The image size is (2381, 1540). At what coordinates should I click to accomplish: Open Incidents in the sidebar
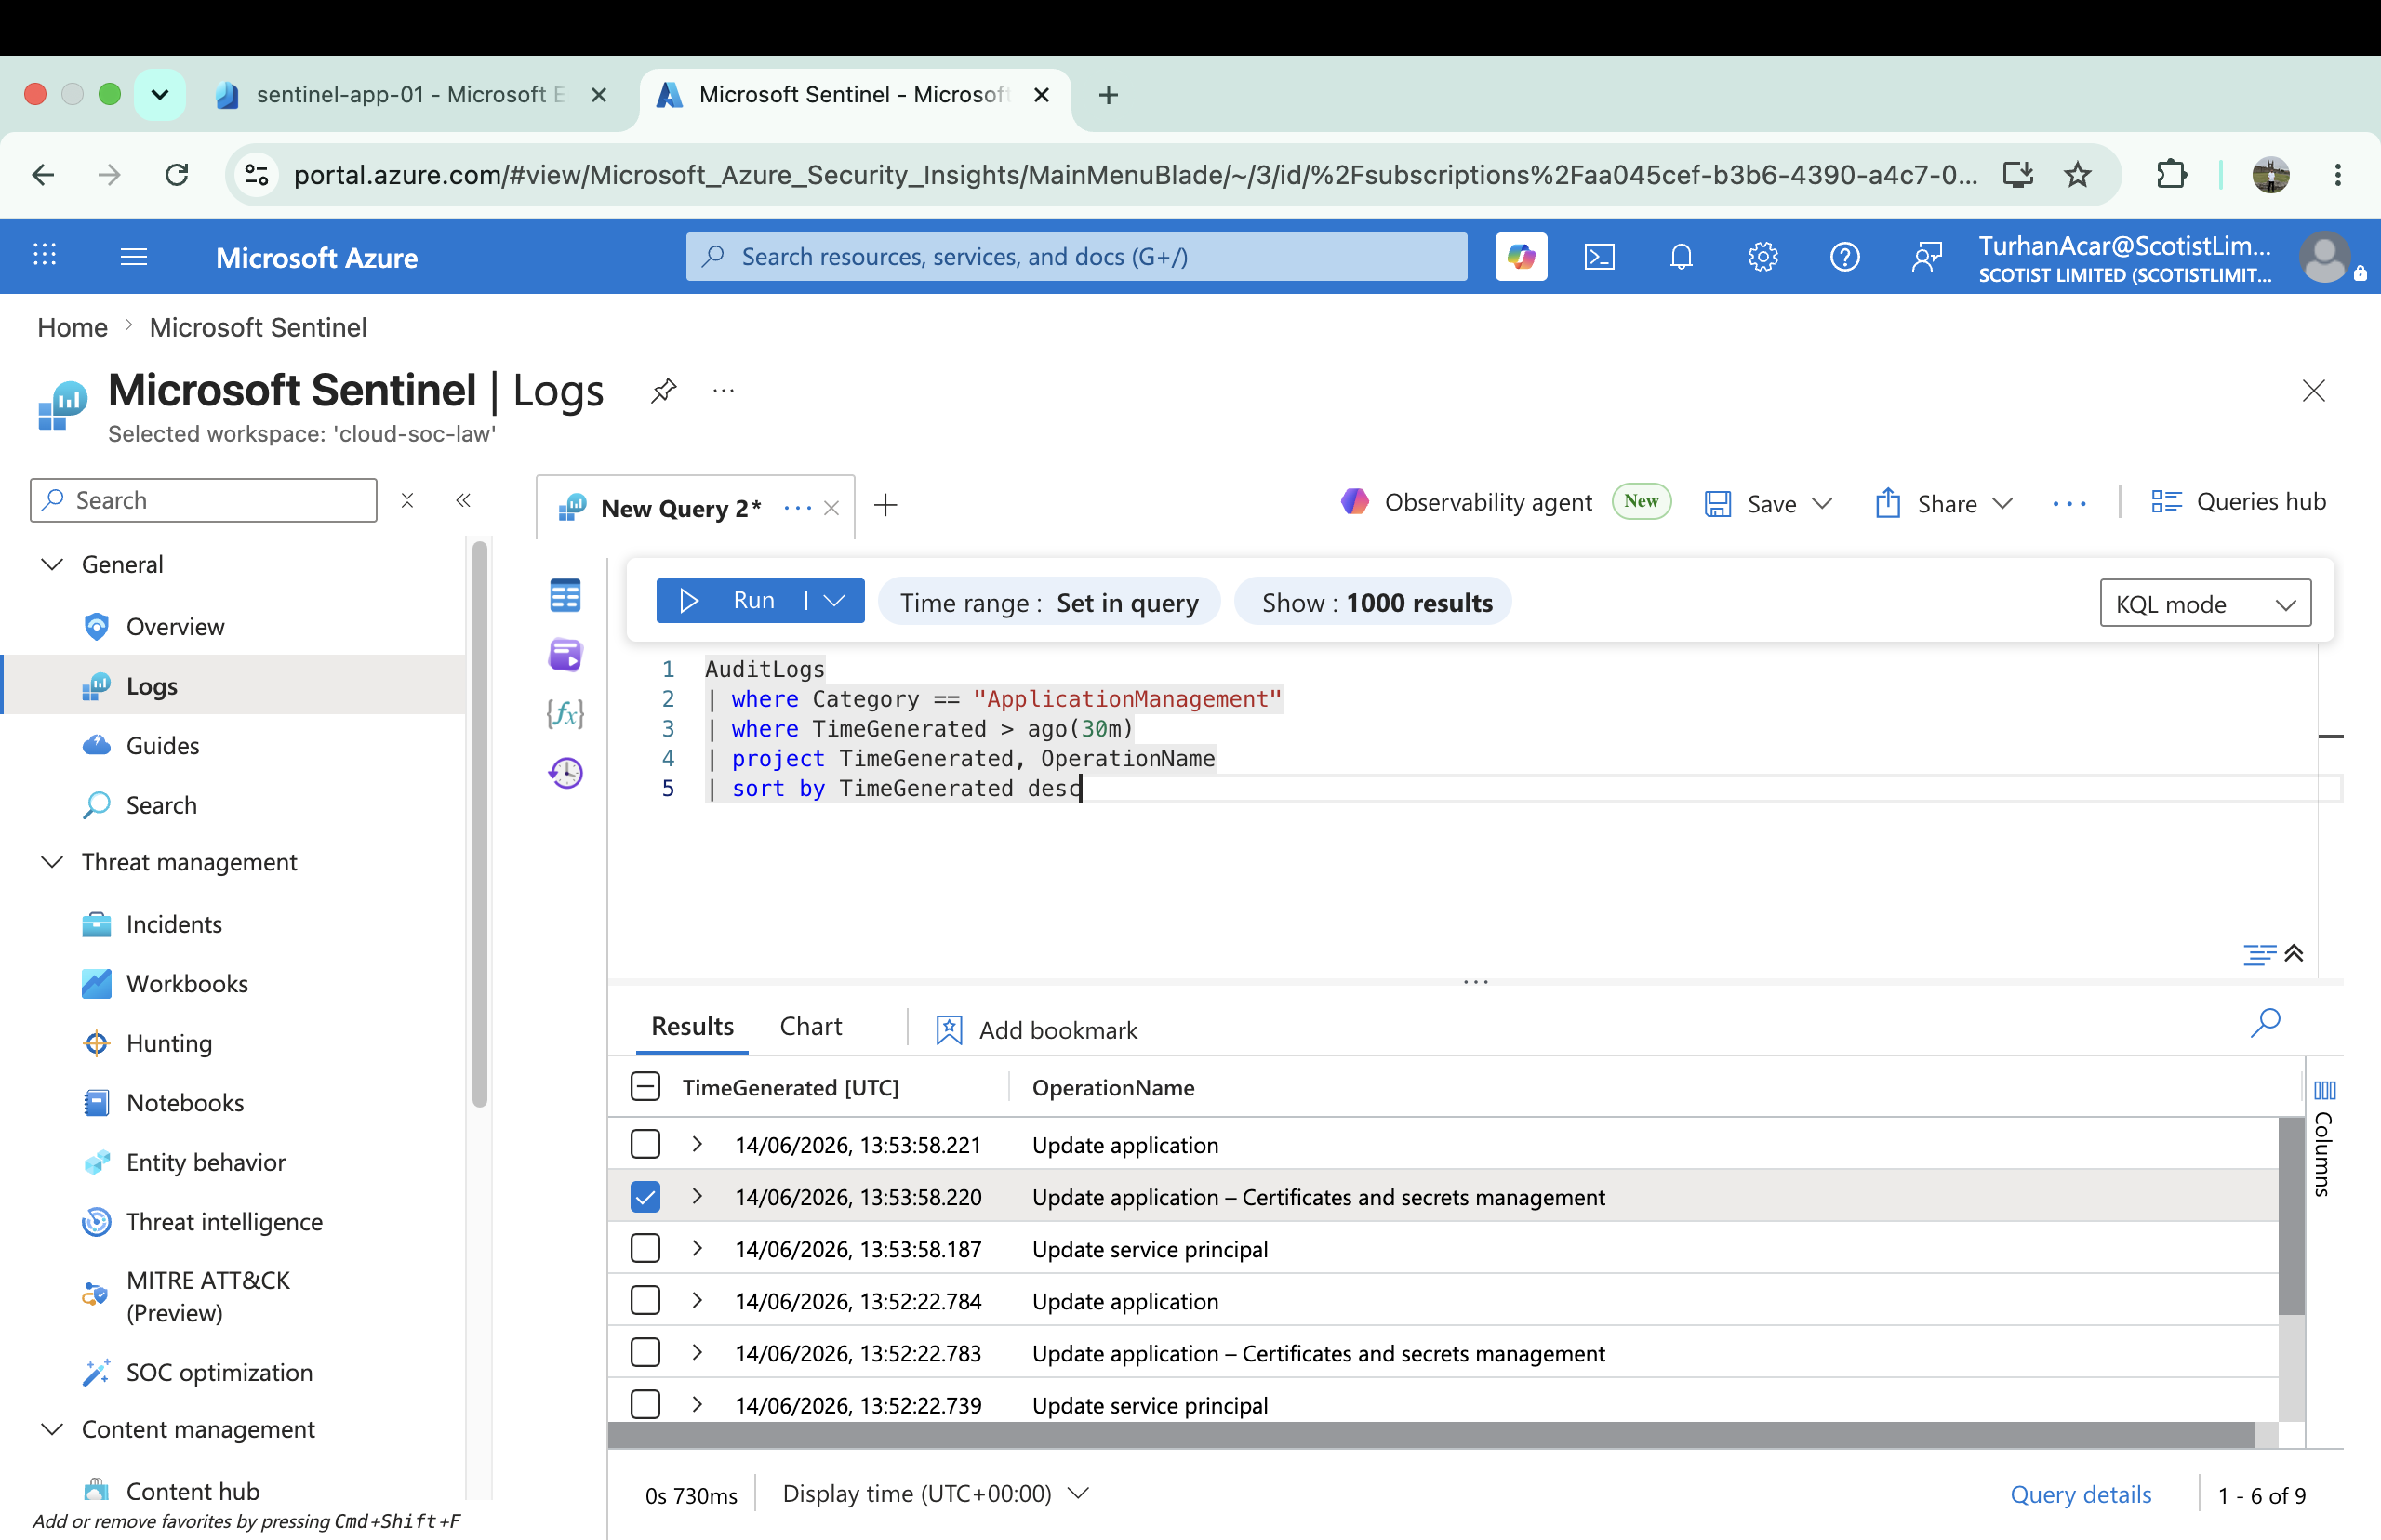tap(174, 924)
